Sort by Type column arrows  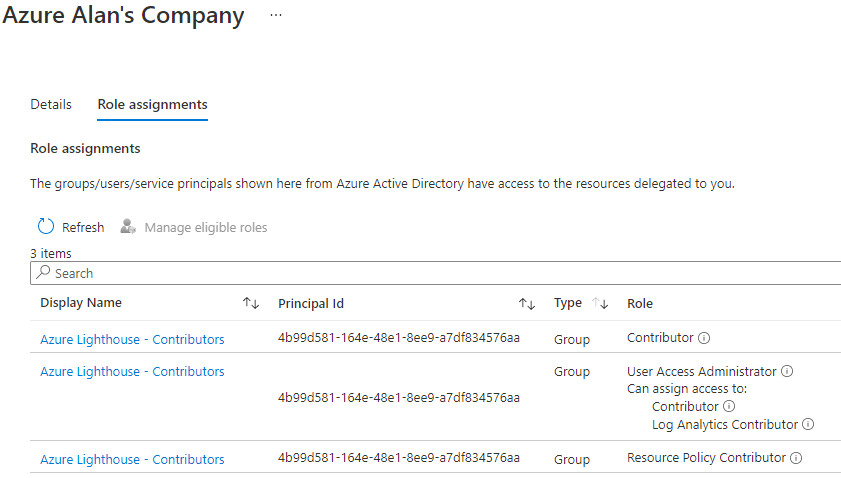click(x=601, y=303)
